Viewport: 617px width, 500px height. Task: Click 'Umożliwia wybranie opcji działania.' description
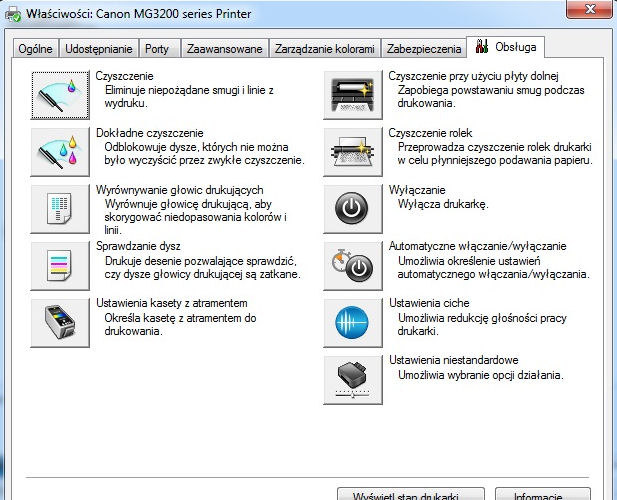click(x=481, y=375)
